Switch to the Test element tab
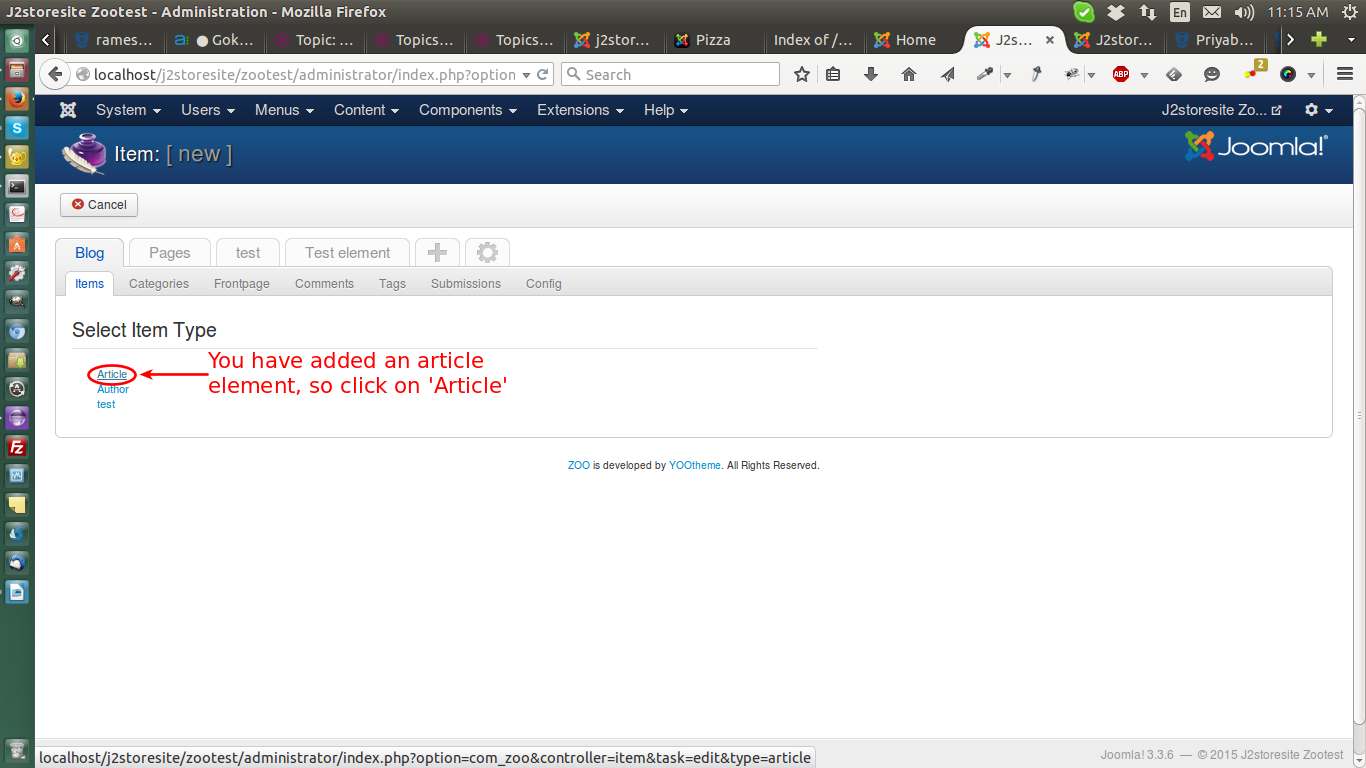1366x768 pixels. coord(347,253)
